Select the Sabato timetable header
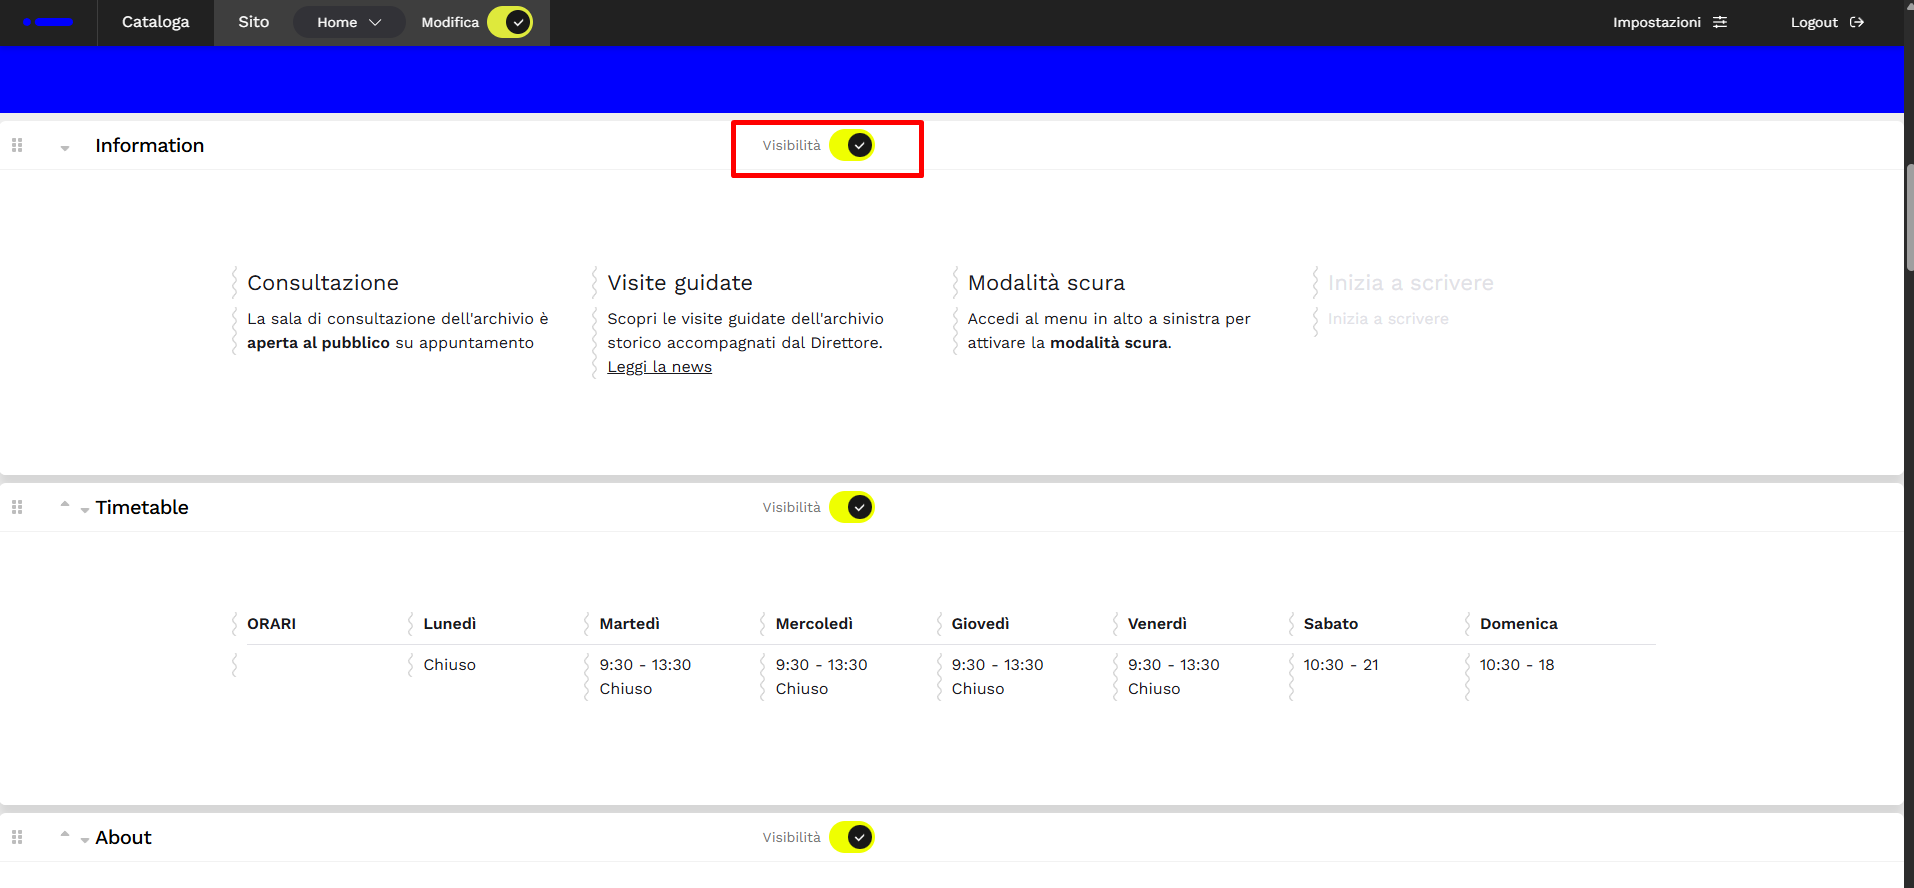The image size is (1914, 888). coord(1331,624)
